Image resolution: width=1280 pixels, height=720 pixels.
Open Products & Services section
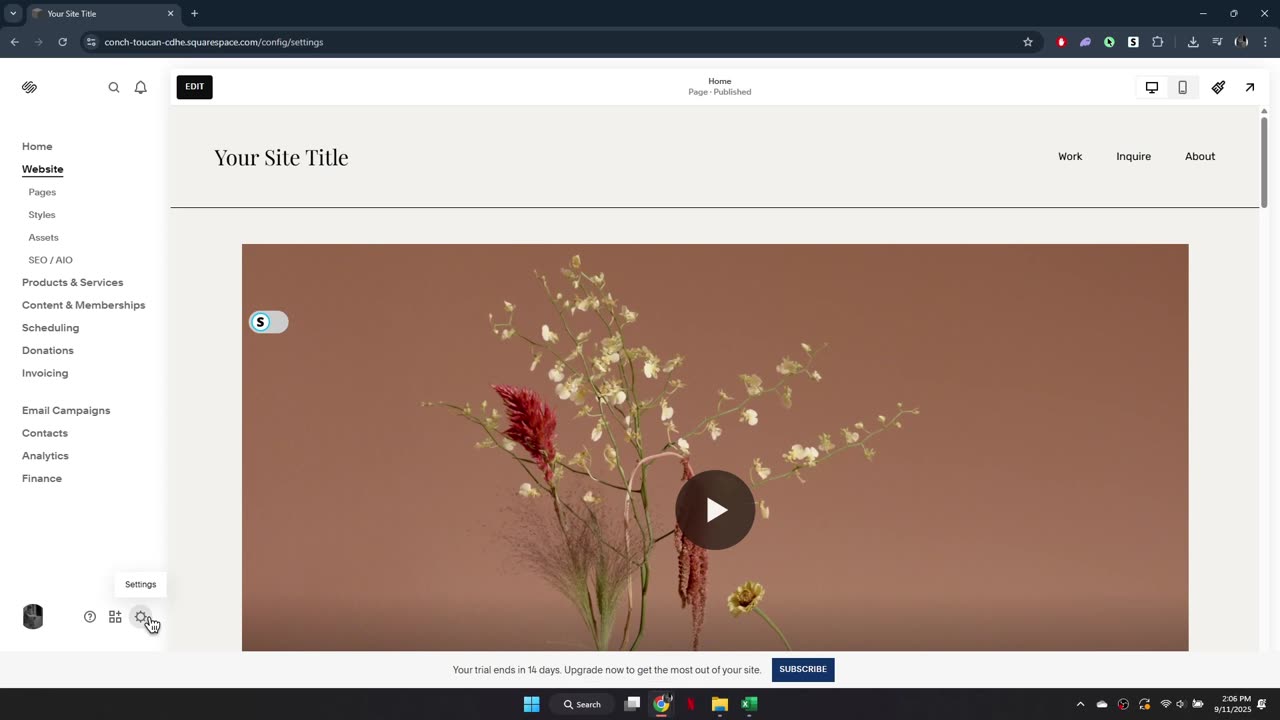click(x=73, y=282)
